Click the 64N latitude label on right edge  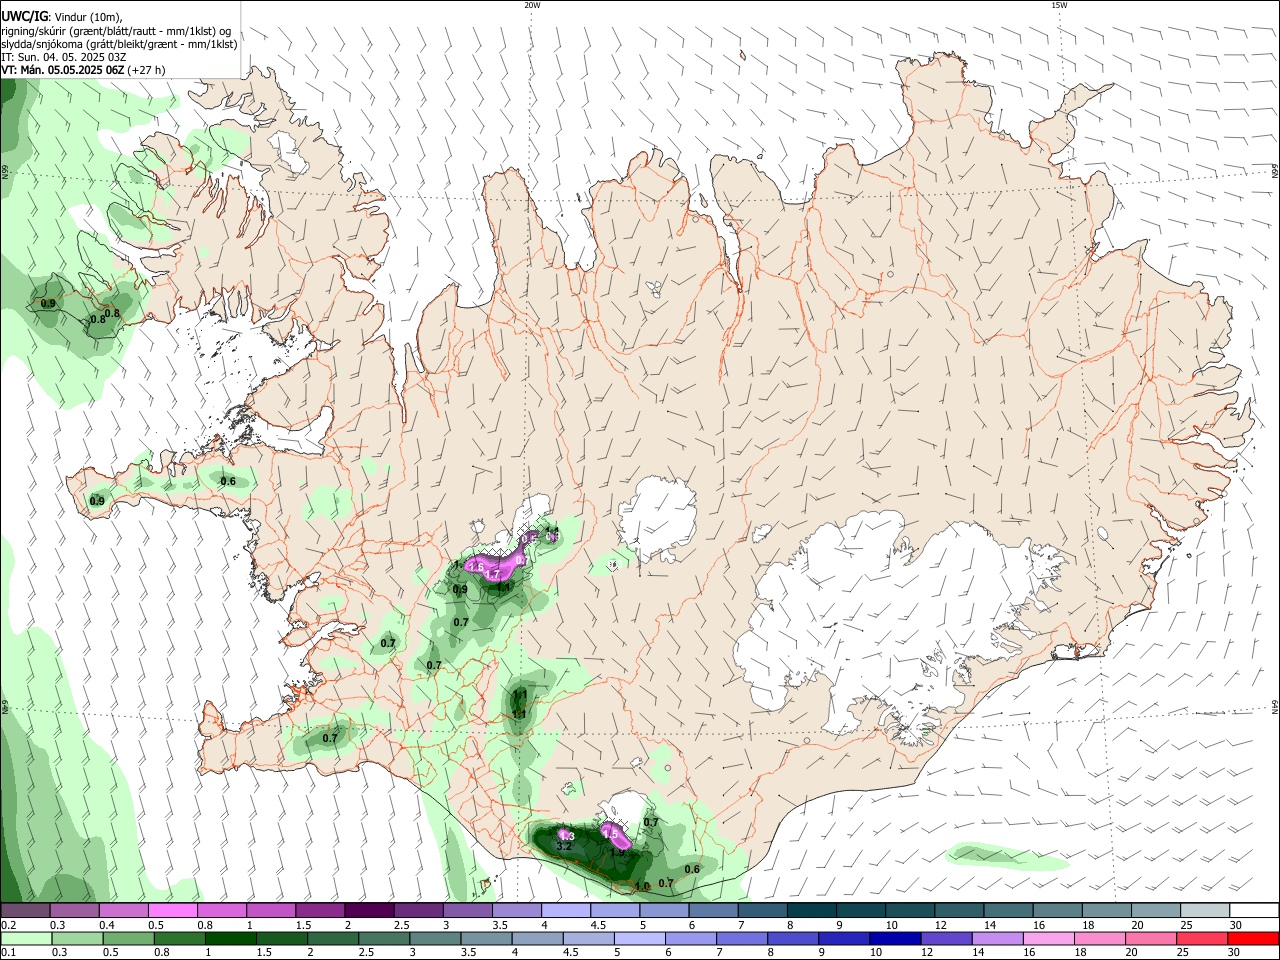pyautogui.click(x=1275, y=707)
